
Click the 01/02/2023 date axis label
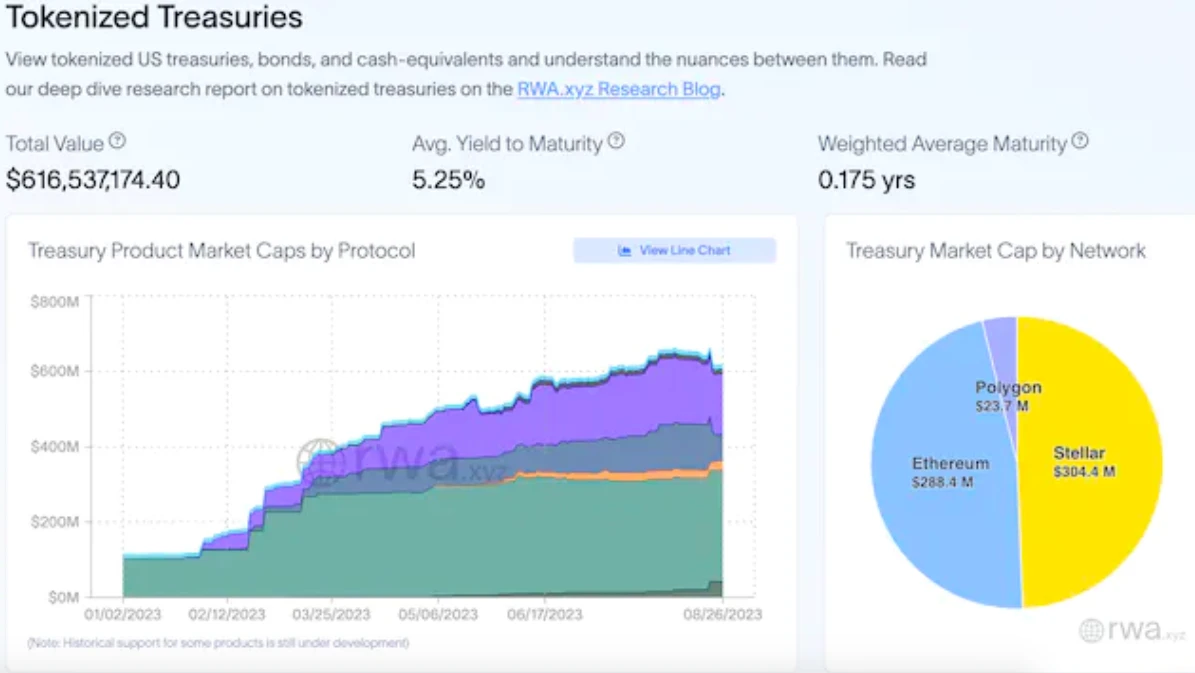[x=123, y=613]
